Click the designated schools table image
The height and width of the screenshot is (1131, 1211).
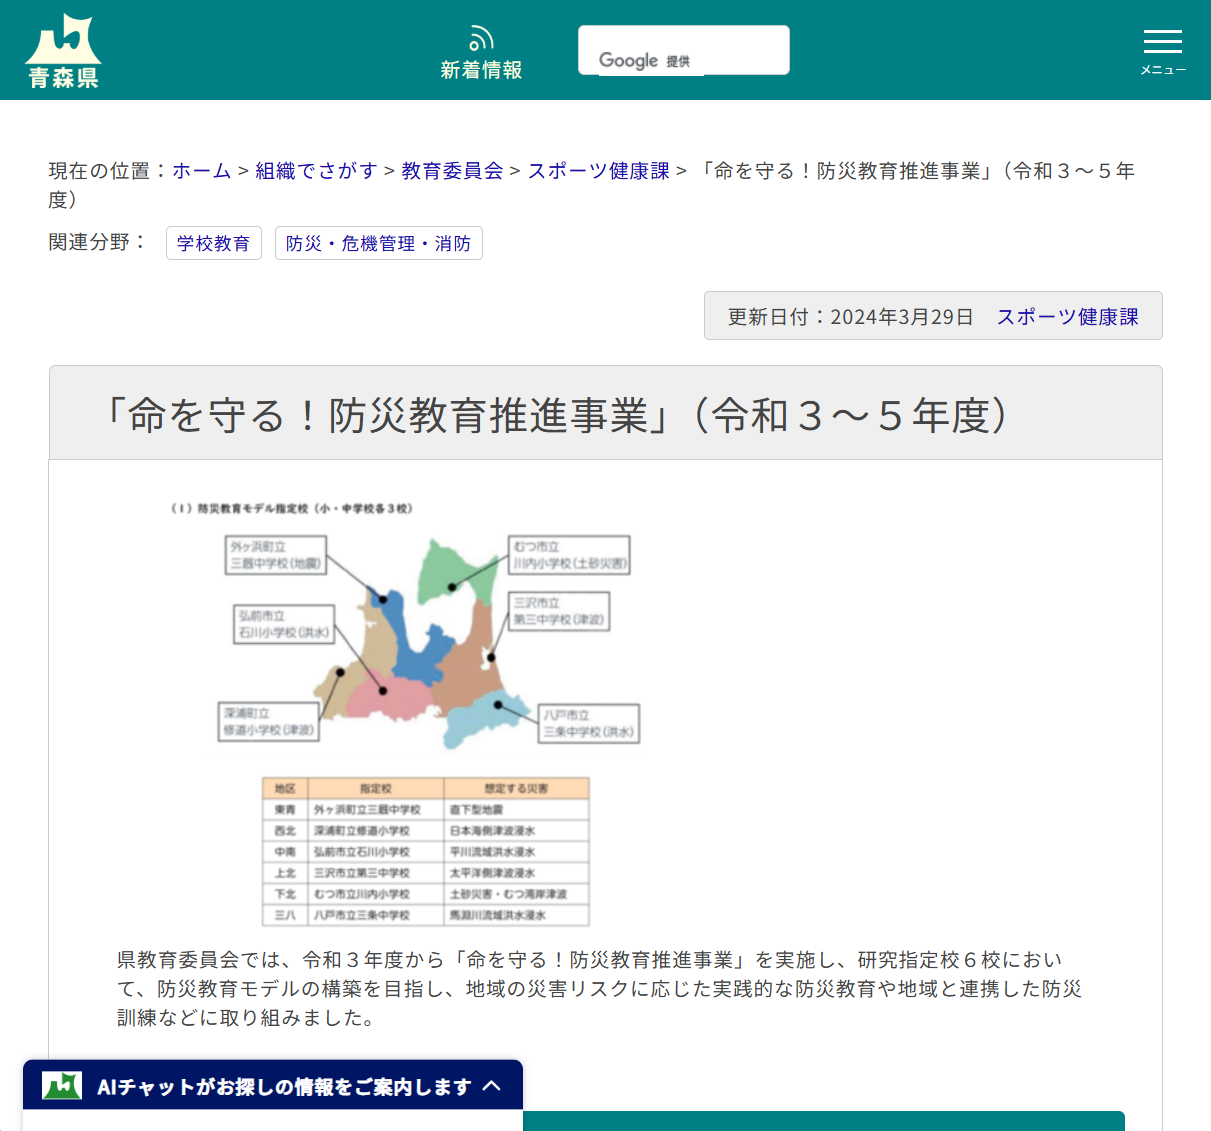coord(425,851)
